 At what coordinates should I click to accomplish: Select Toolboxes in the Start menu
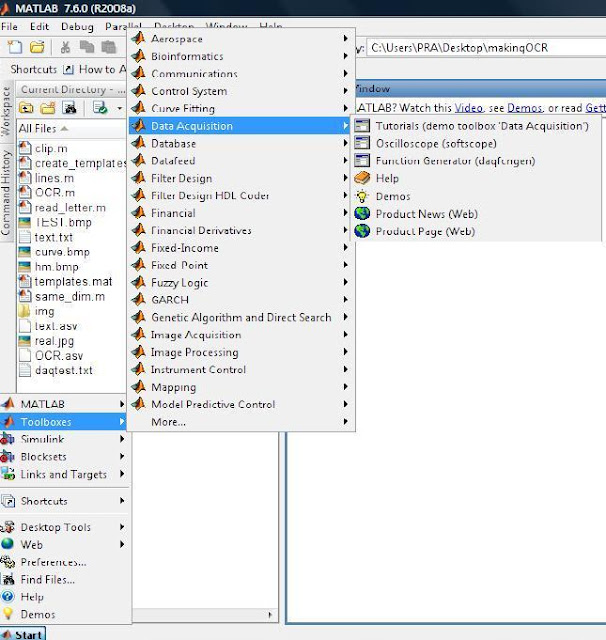(63, 422)
